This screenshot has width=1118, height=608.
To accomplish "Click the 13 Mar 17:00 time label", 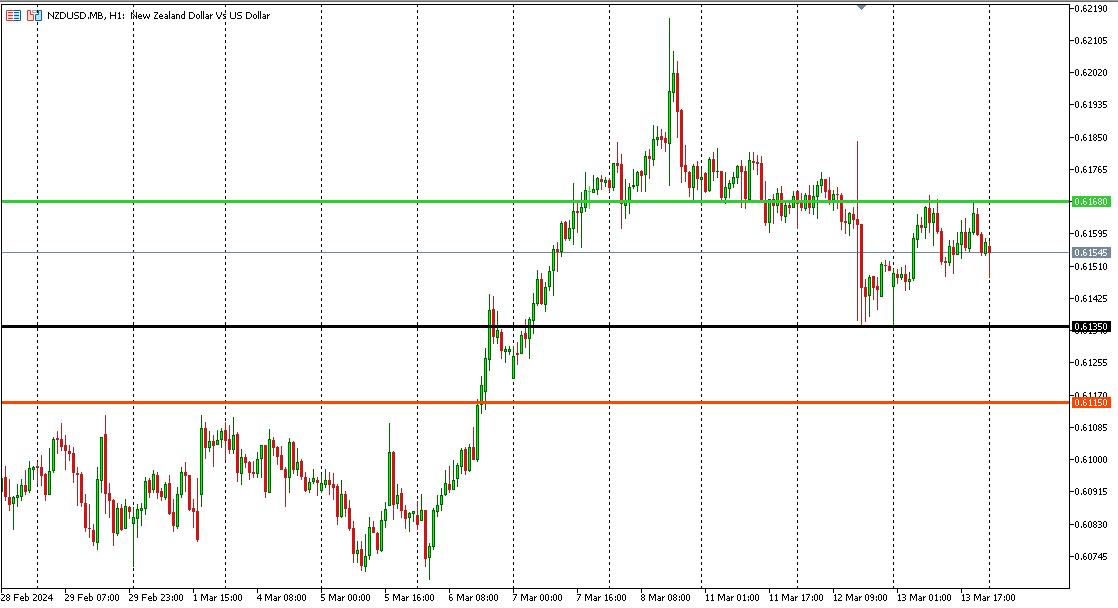I will coord(989,597).
